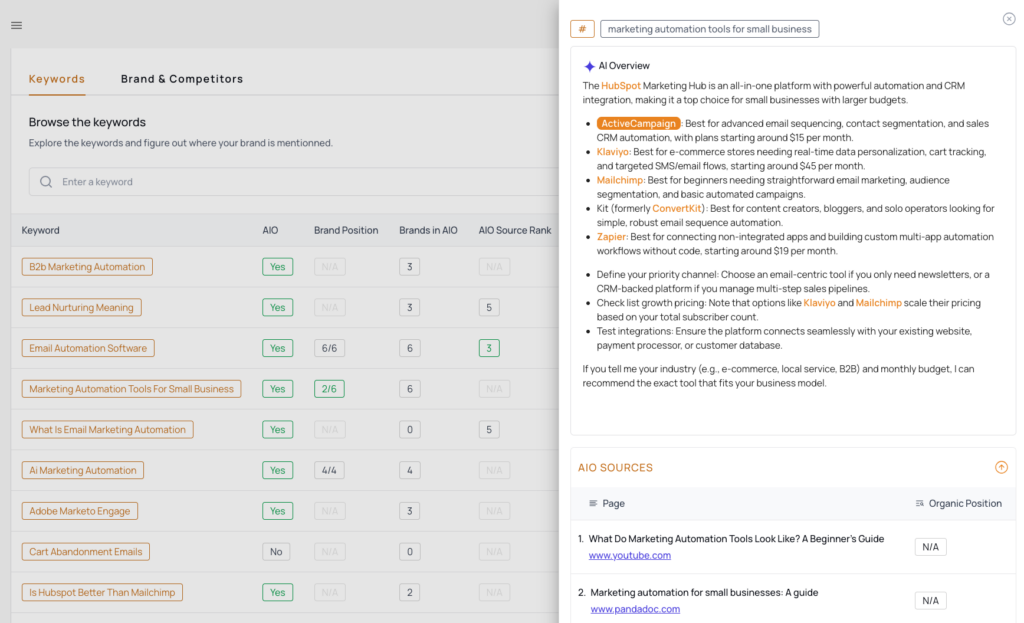Click the green 3 source rank badge

(x=489, y=348)
